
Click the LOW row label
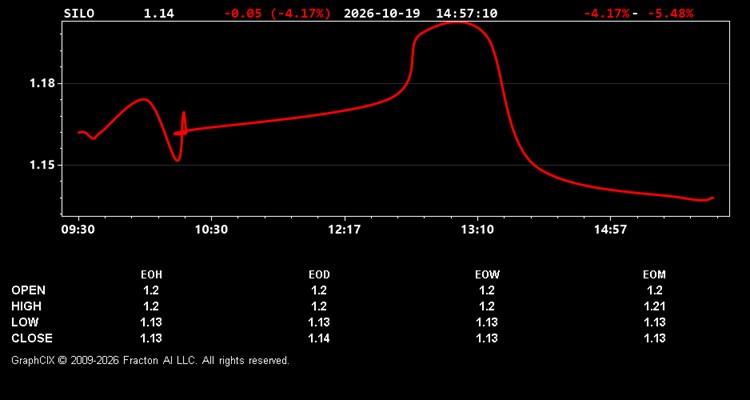click(25, 322)
